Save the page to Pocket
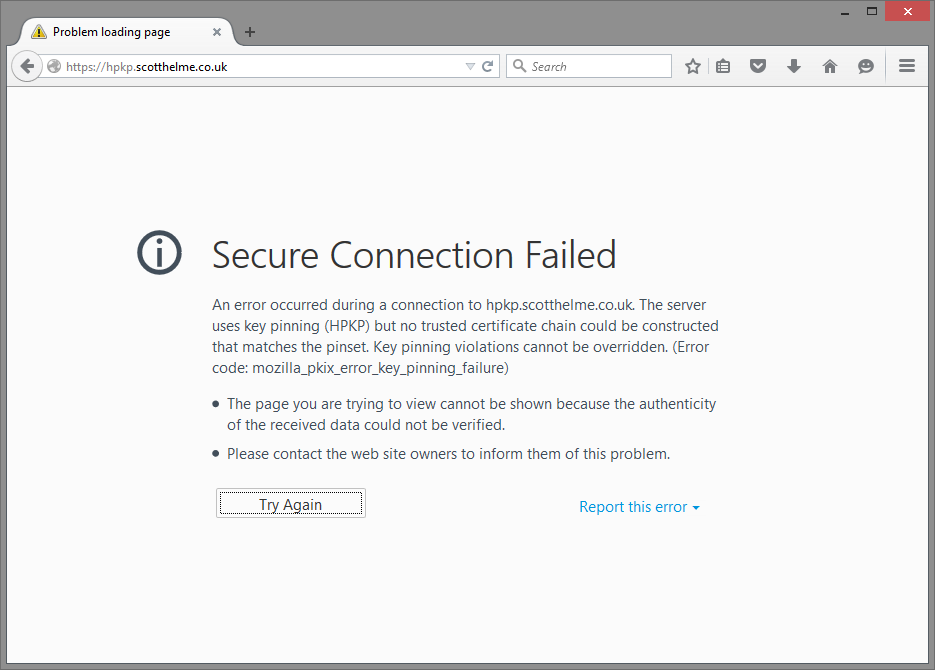The image size is (935, 670). [758, 66]
